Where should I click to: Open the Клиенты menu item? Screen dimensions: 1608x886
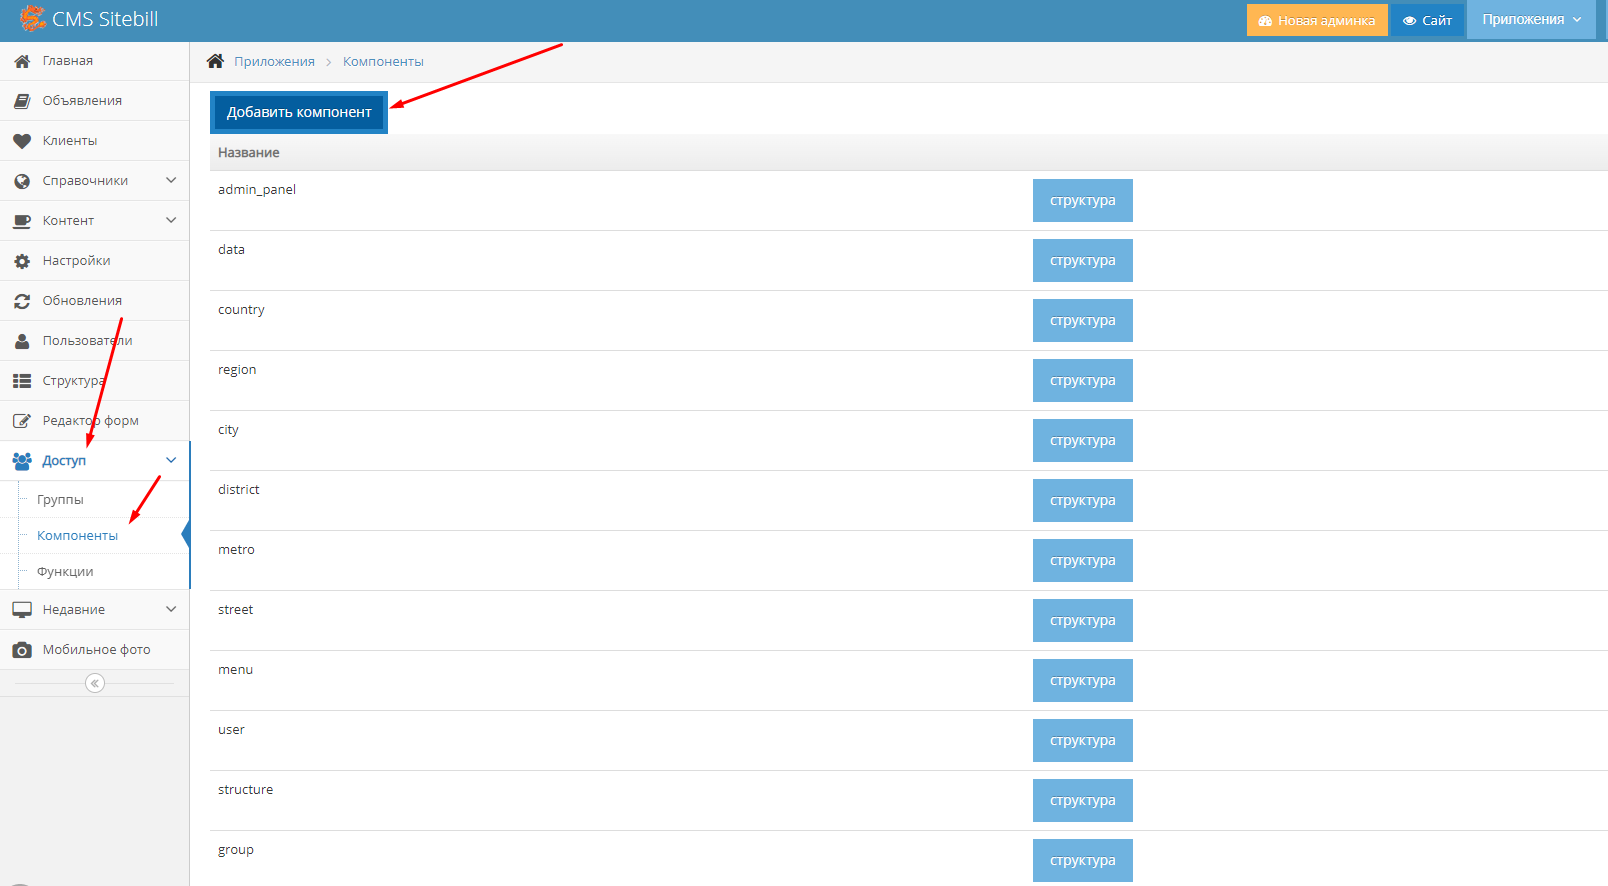[x=95, y=141]
